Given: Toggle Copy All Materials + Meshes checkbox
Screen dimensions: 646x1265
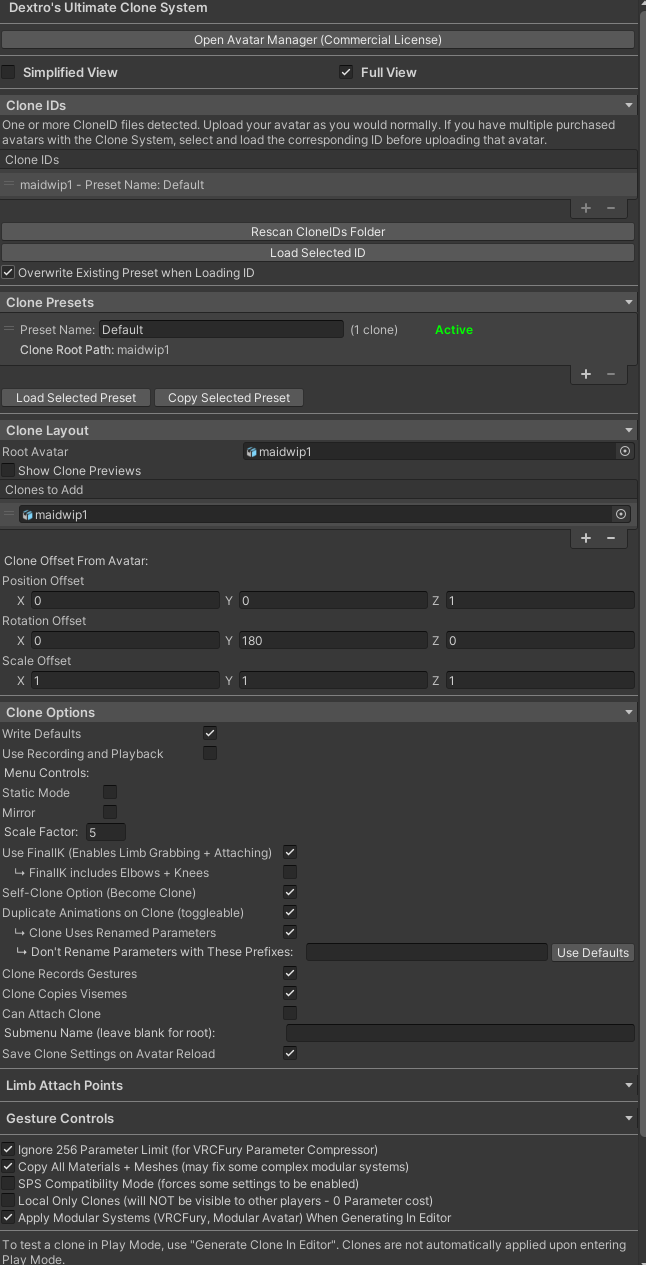Looking at the screenshot, I should (x=8, y=1167).
